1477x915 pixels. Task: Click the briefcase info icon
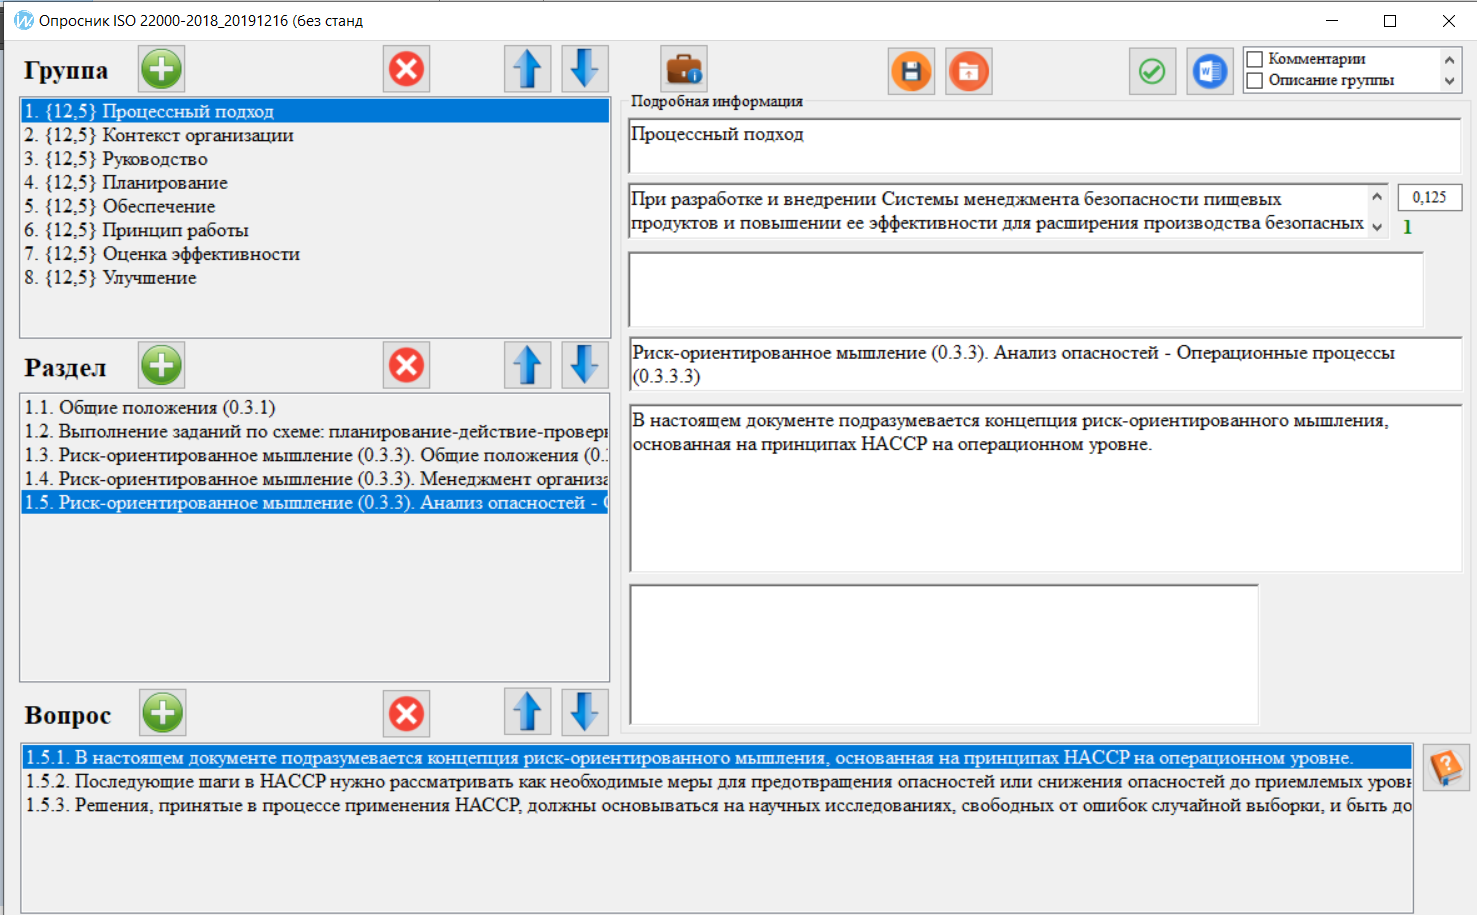tap(684, 70)
